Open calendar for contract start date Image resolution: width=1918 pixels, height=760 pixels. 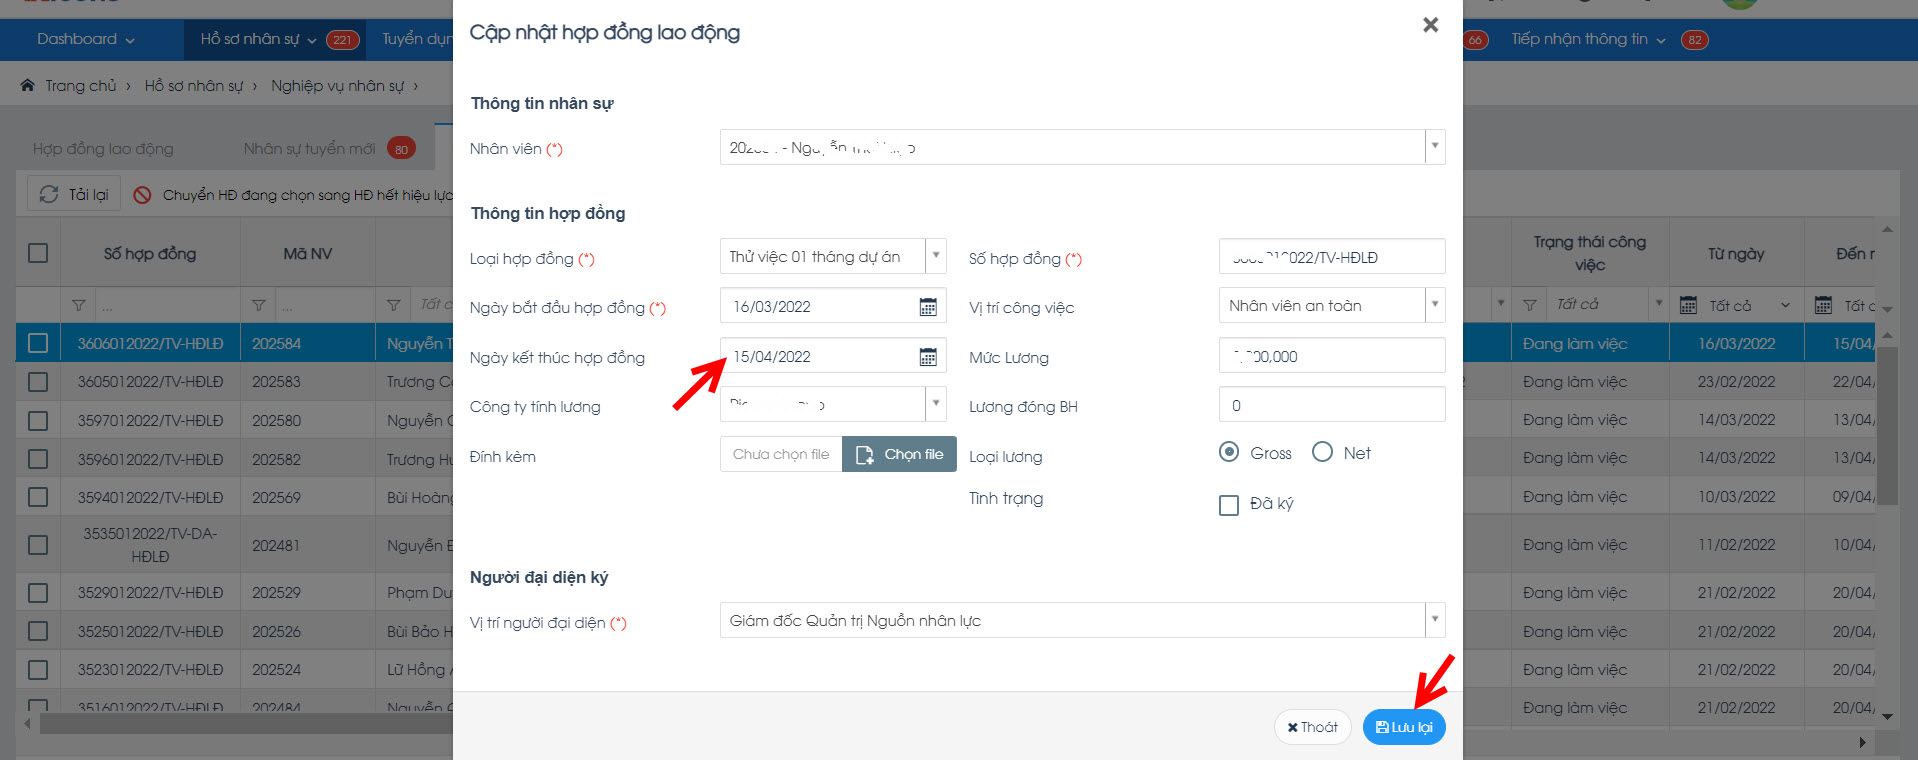pos(927,307)
